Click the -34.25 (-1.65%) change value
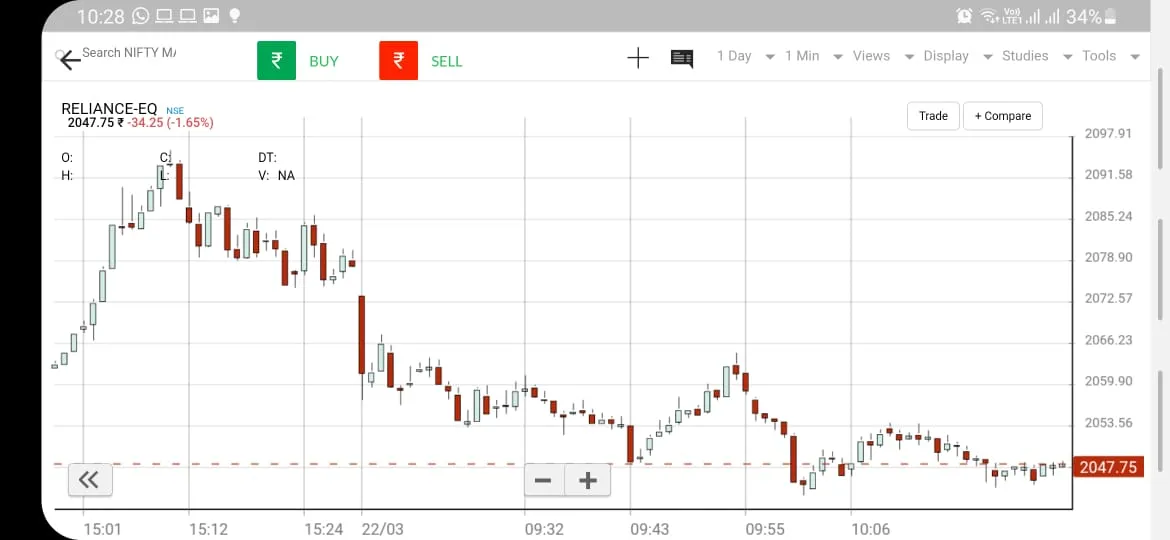Viewport: 1170px width, 540px height. click(170, 123)
